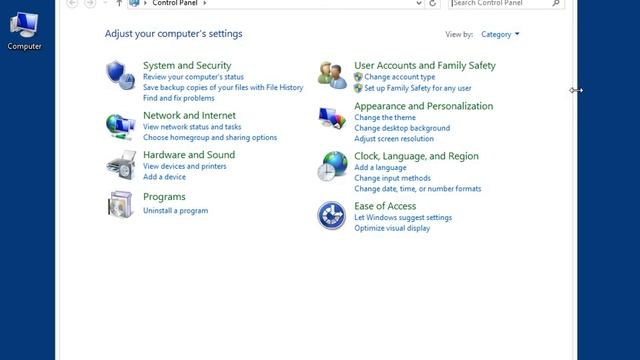
Task: Open System and Security category
Action: coord(187,65)
